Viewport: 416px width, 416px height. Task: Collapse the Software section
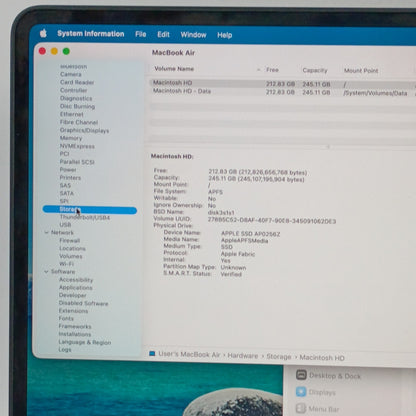[46, 272]
